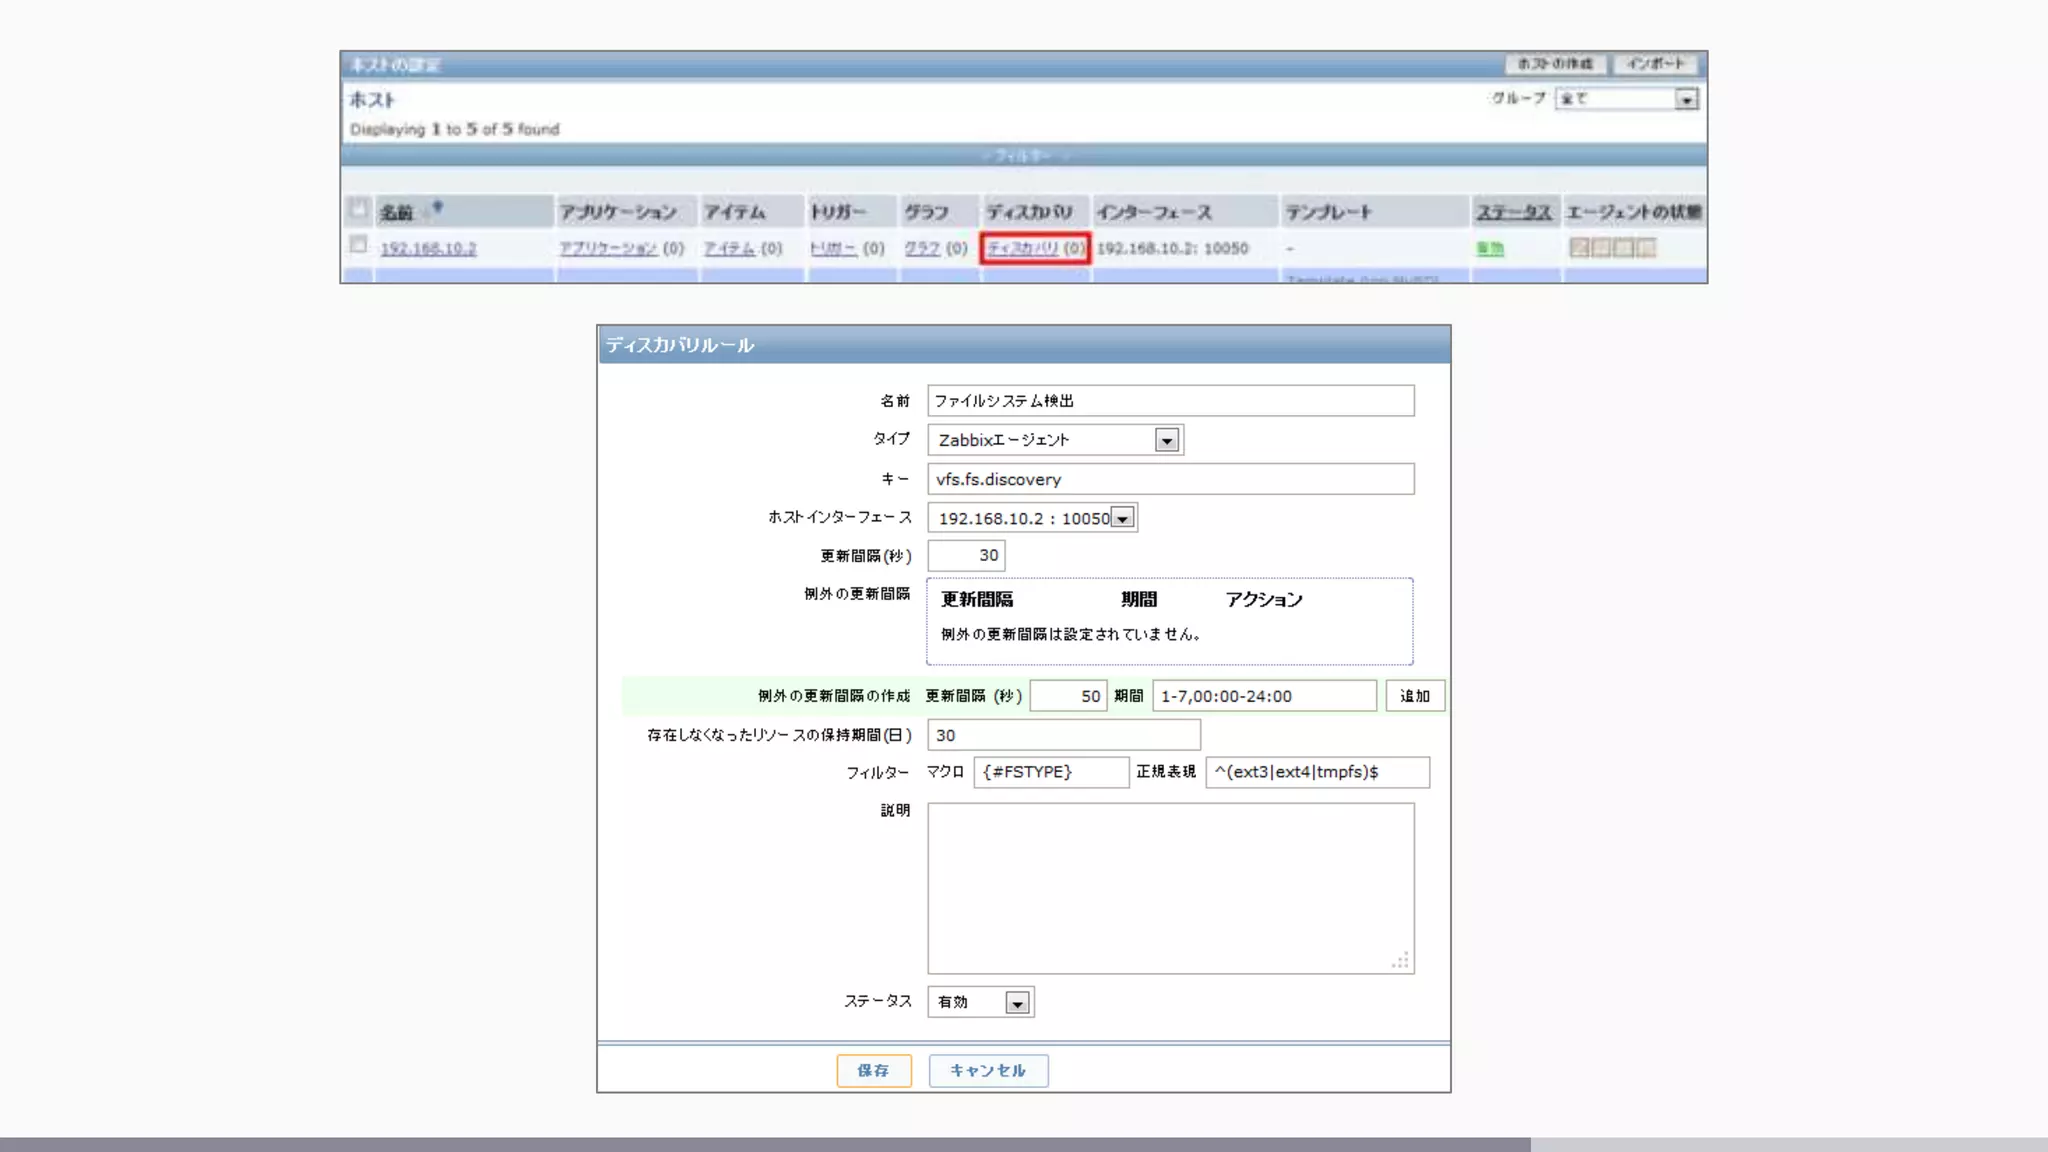Open the グループ filter dropdown
This screenshot has height=1152, width=2048.
click(1686, 99)
